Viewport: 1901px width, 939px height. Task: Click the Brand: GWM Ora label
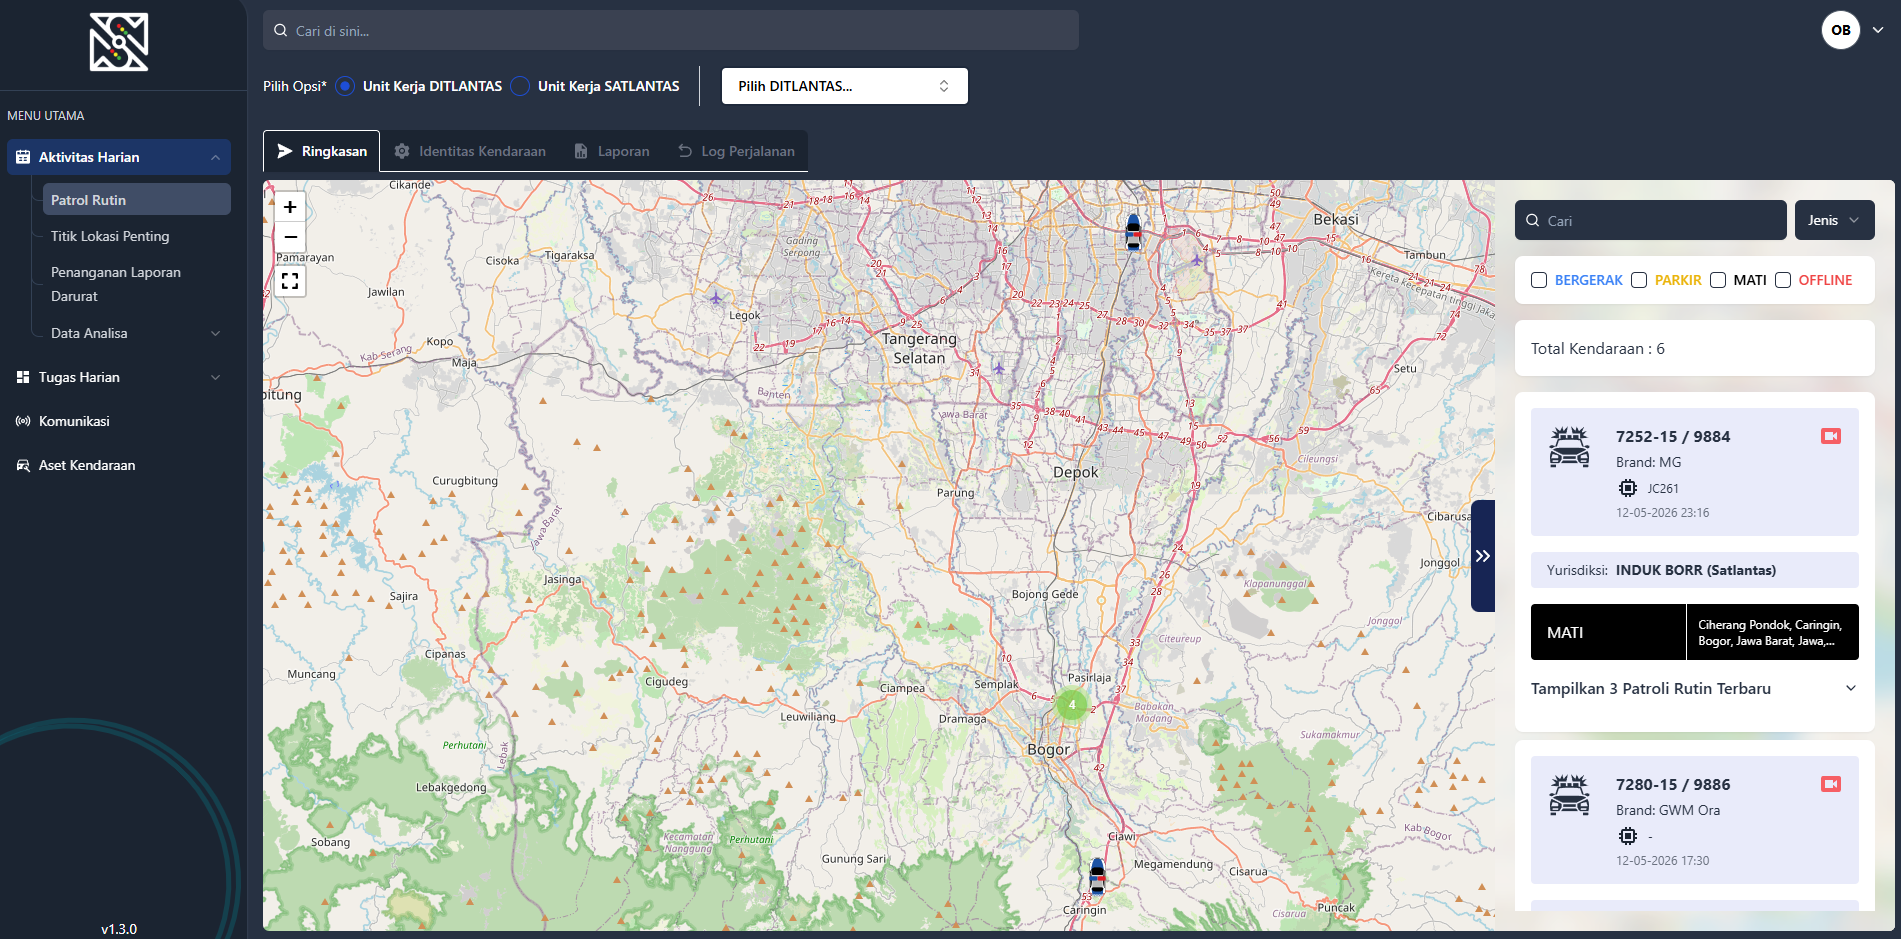[x=1668, y=810]
